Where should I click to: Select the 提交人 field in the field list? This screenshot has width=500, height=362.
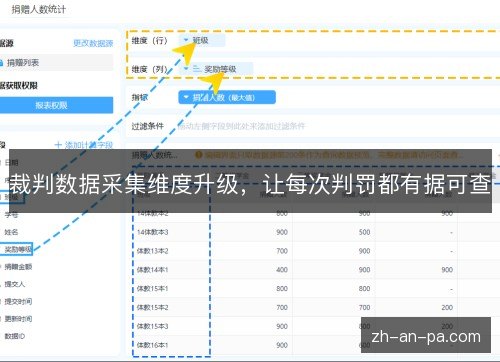click(x=15, y=284)
